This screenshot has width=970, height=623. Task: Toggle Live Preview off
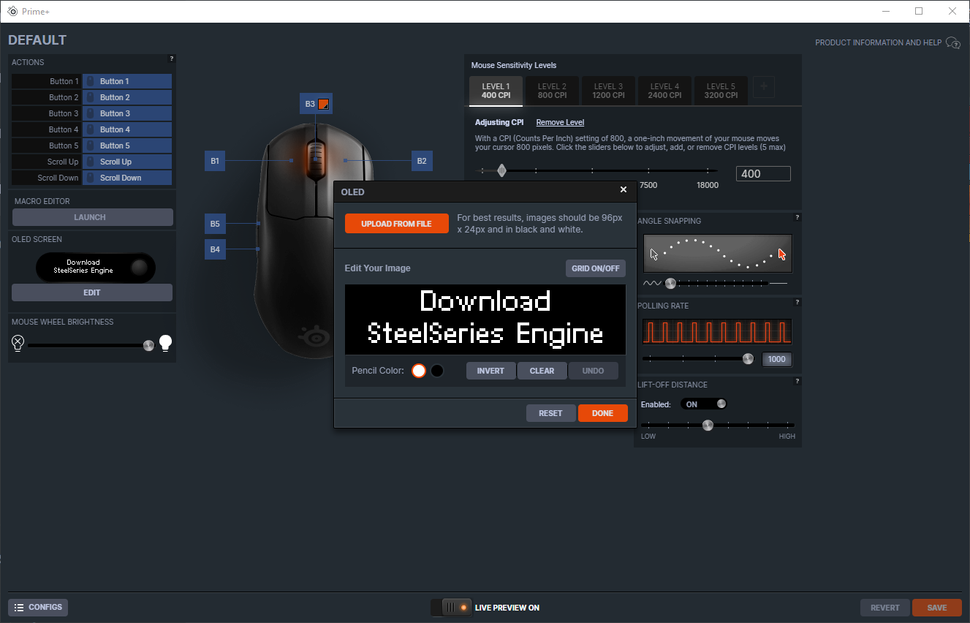(x=452, y=607)
